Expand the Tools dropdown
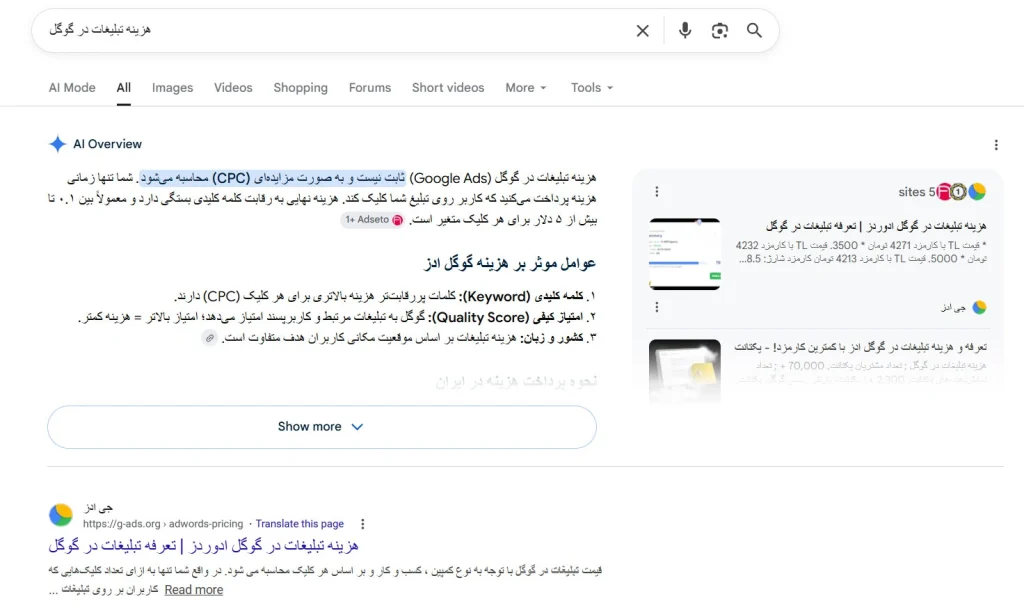The image size is (1024, 608). click(x=592, y=88)
